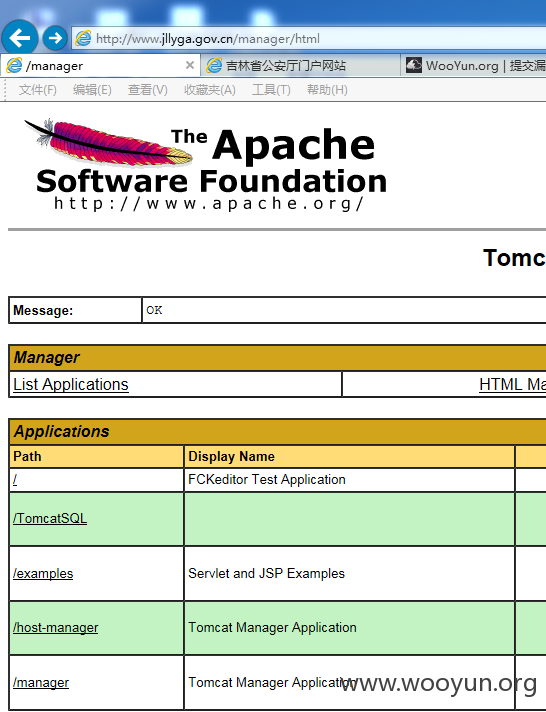Open the 帮助(H) menu

pyautogui.click(x=327, y=90)
